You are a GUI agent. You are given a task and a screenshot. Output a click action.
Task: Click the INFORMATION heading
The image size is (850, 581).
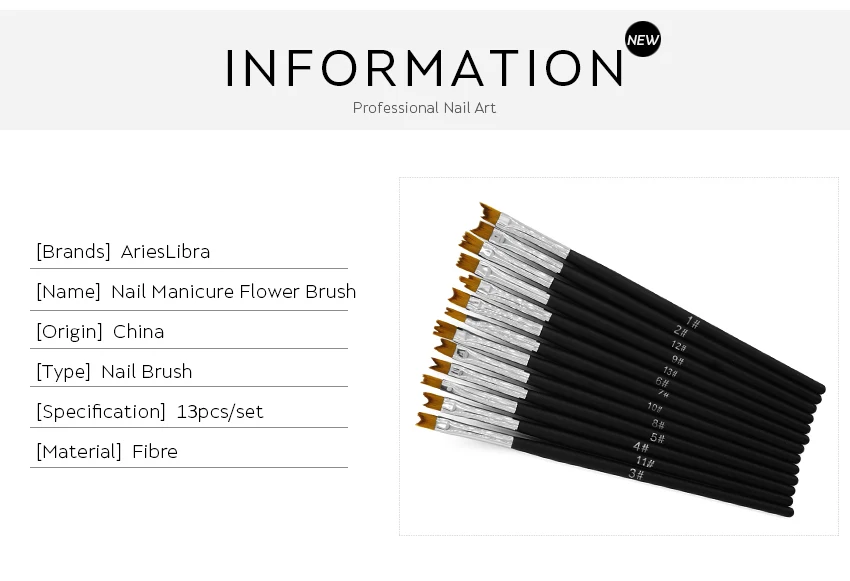point(424,68)
